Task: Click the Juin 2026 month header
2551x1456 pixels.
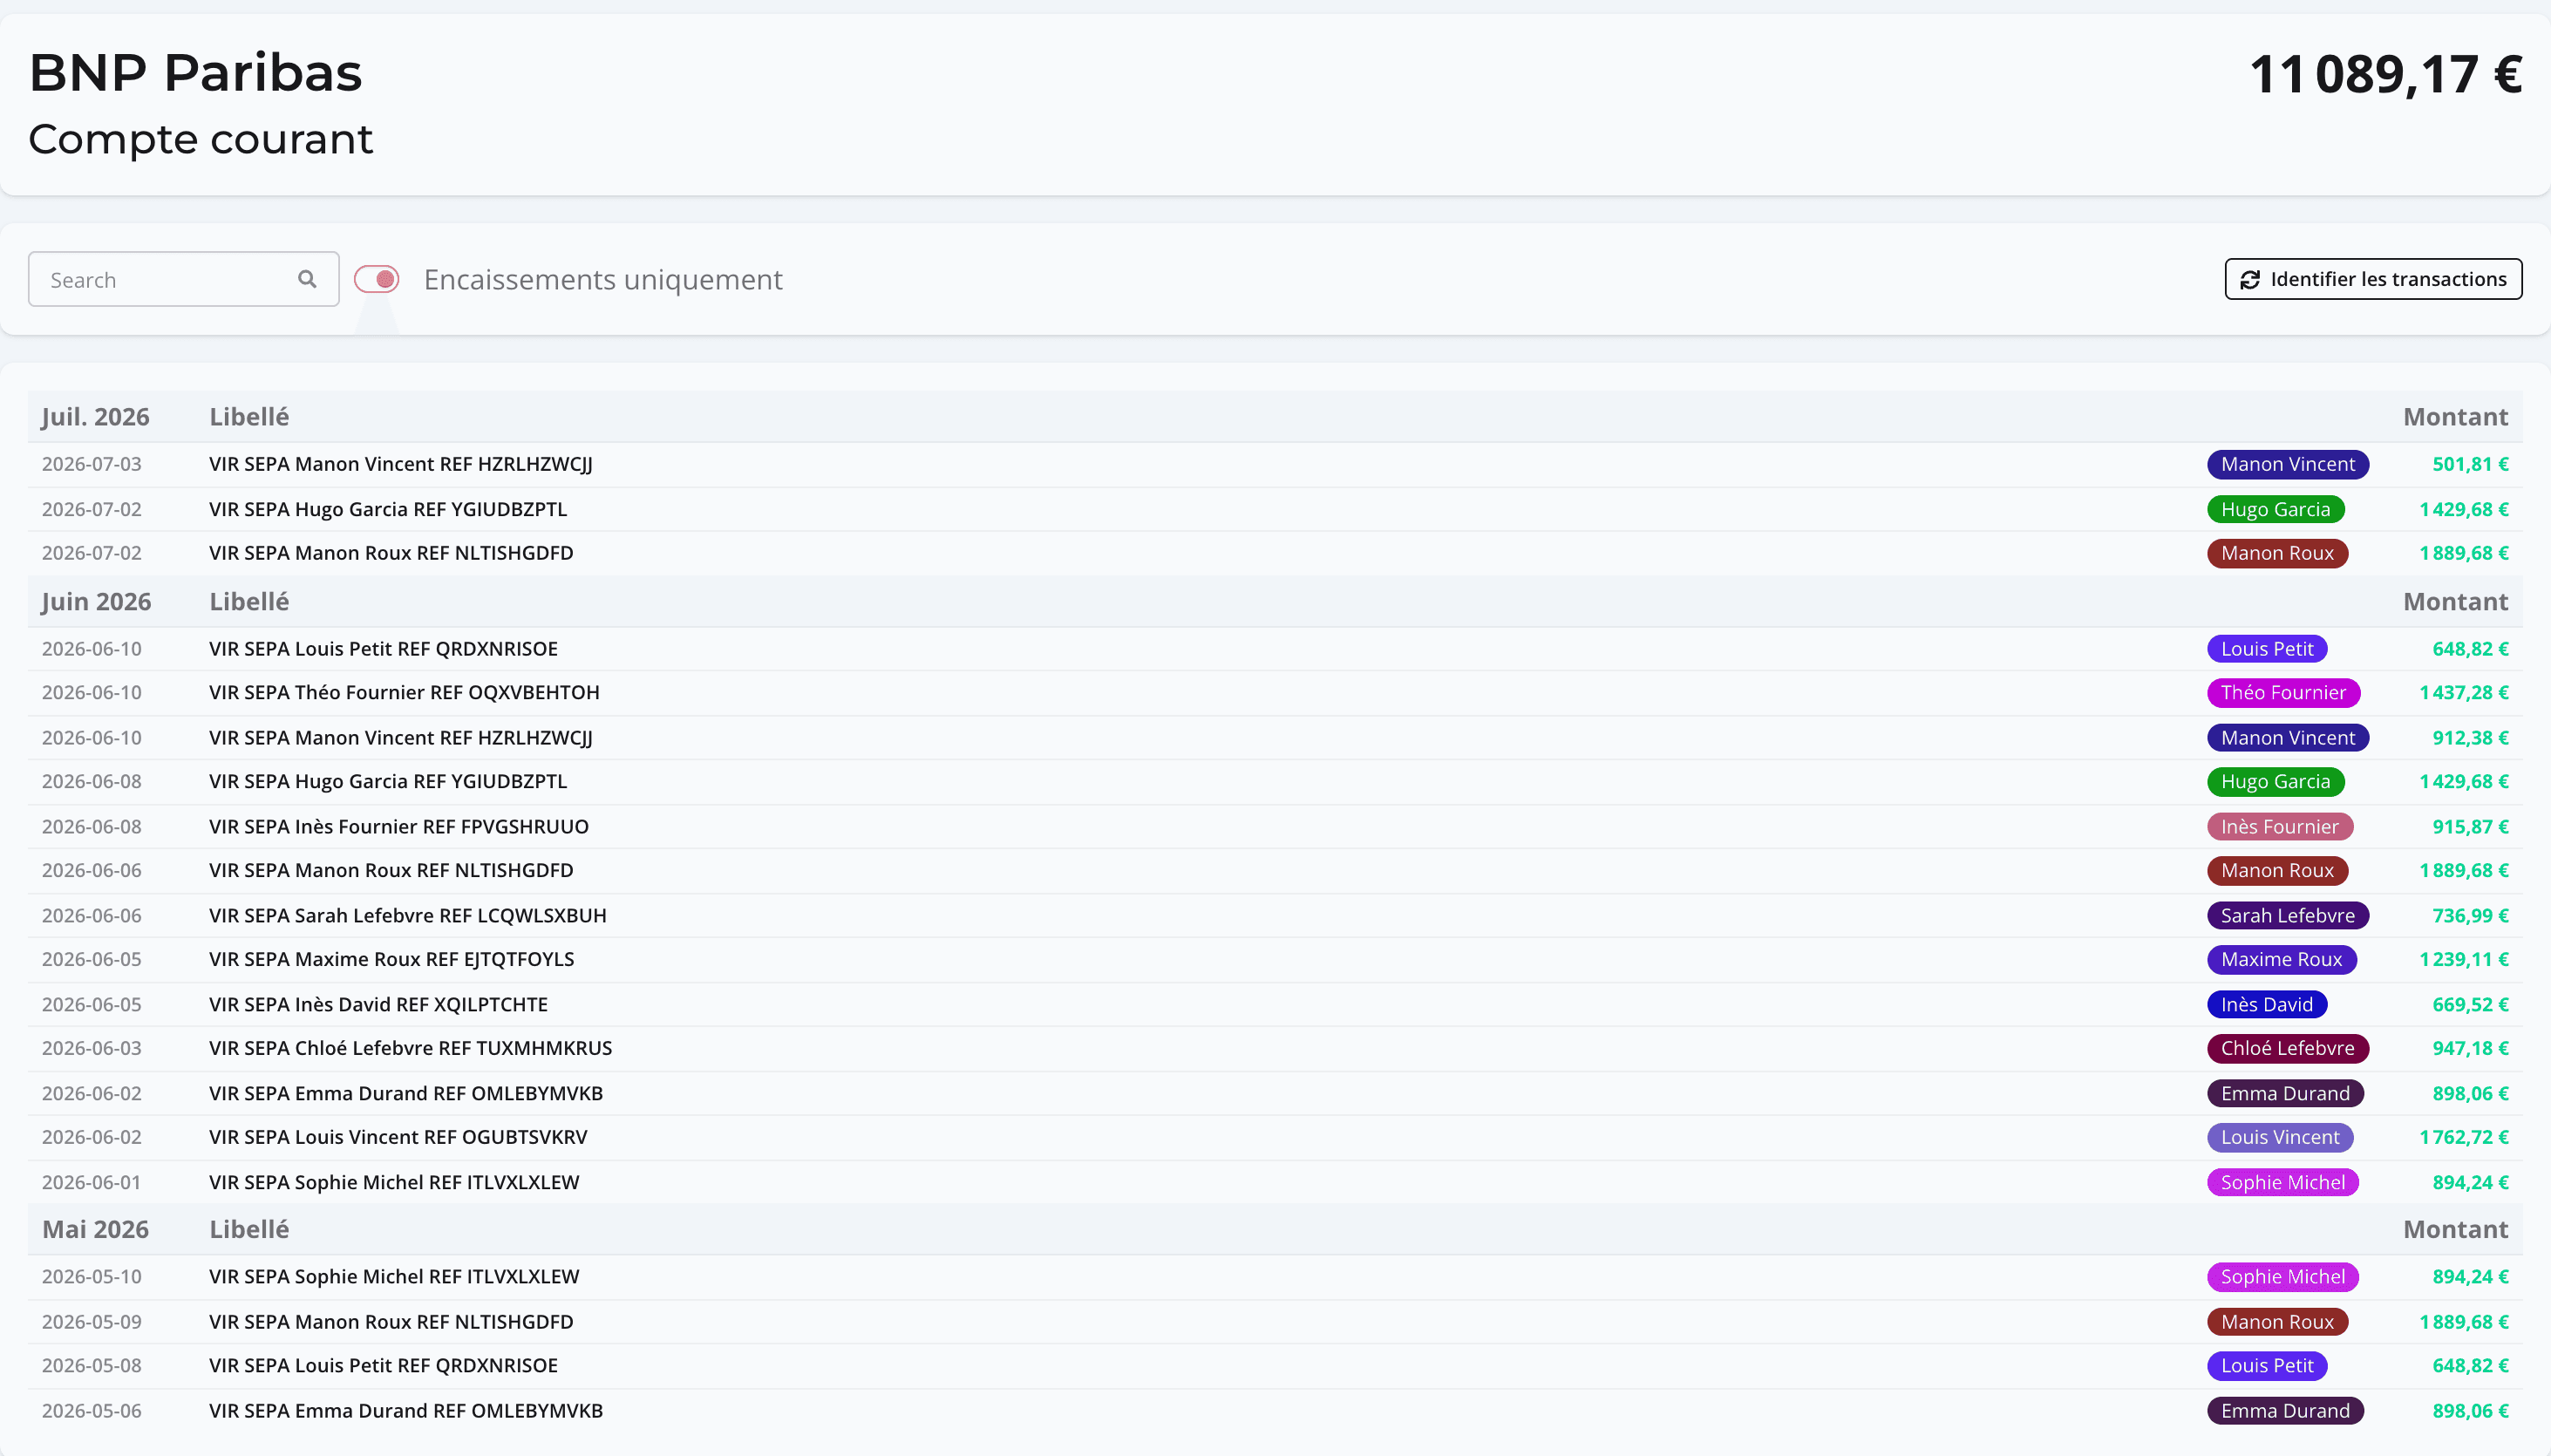Action: point(96,602)
